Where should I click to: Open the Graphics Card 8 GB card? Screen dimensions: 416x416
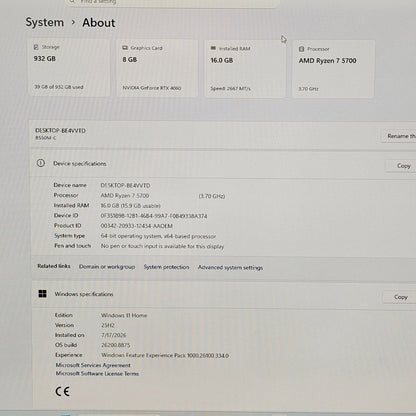(157, 68)
